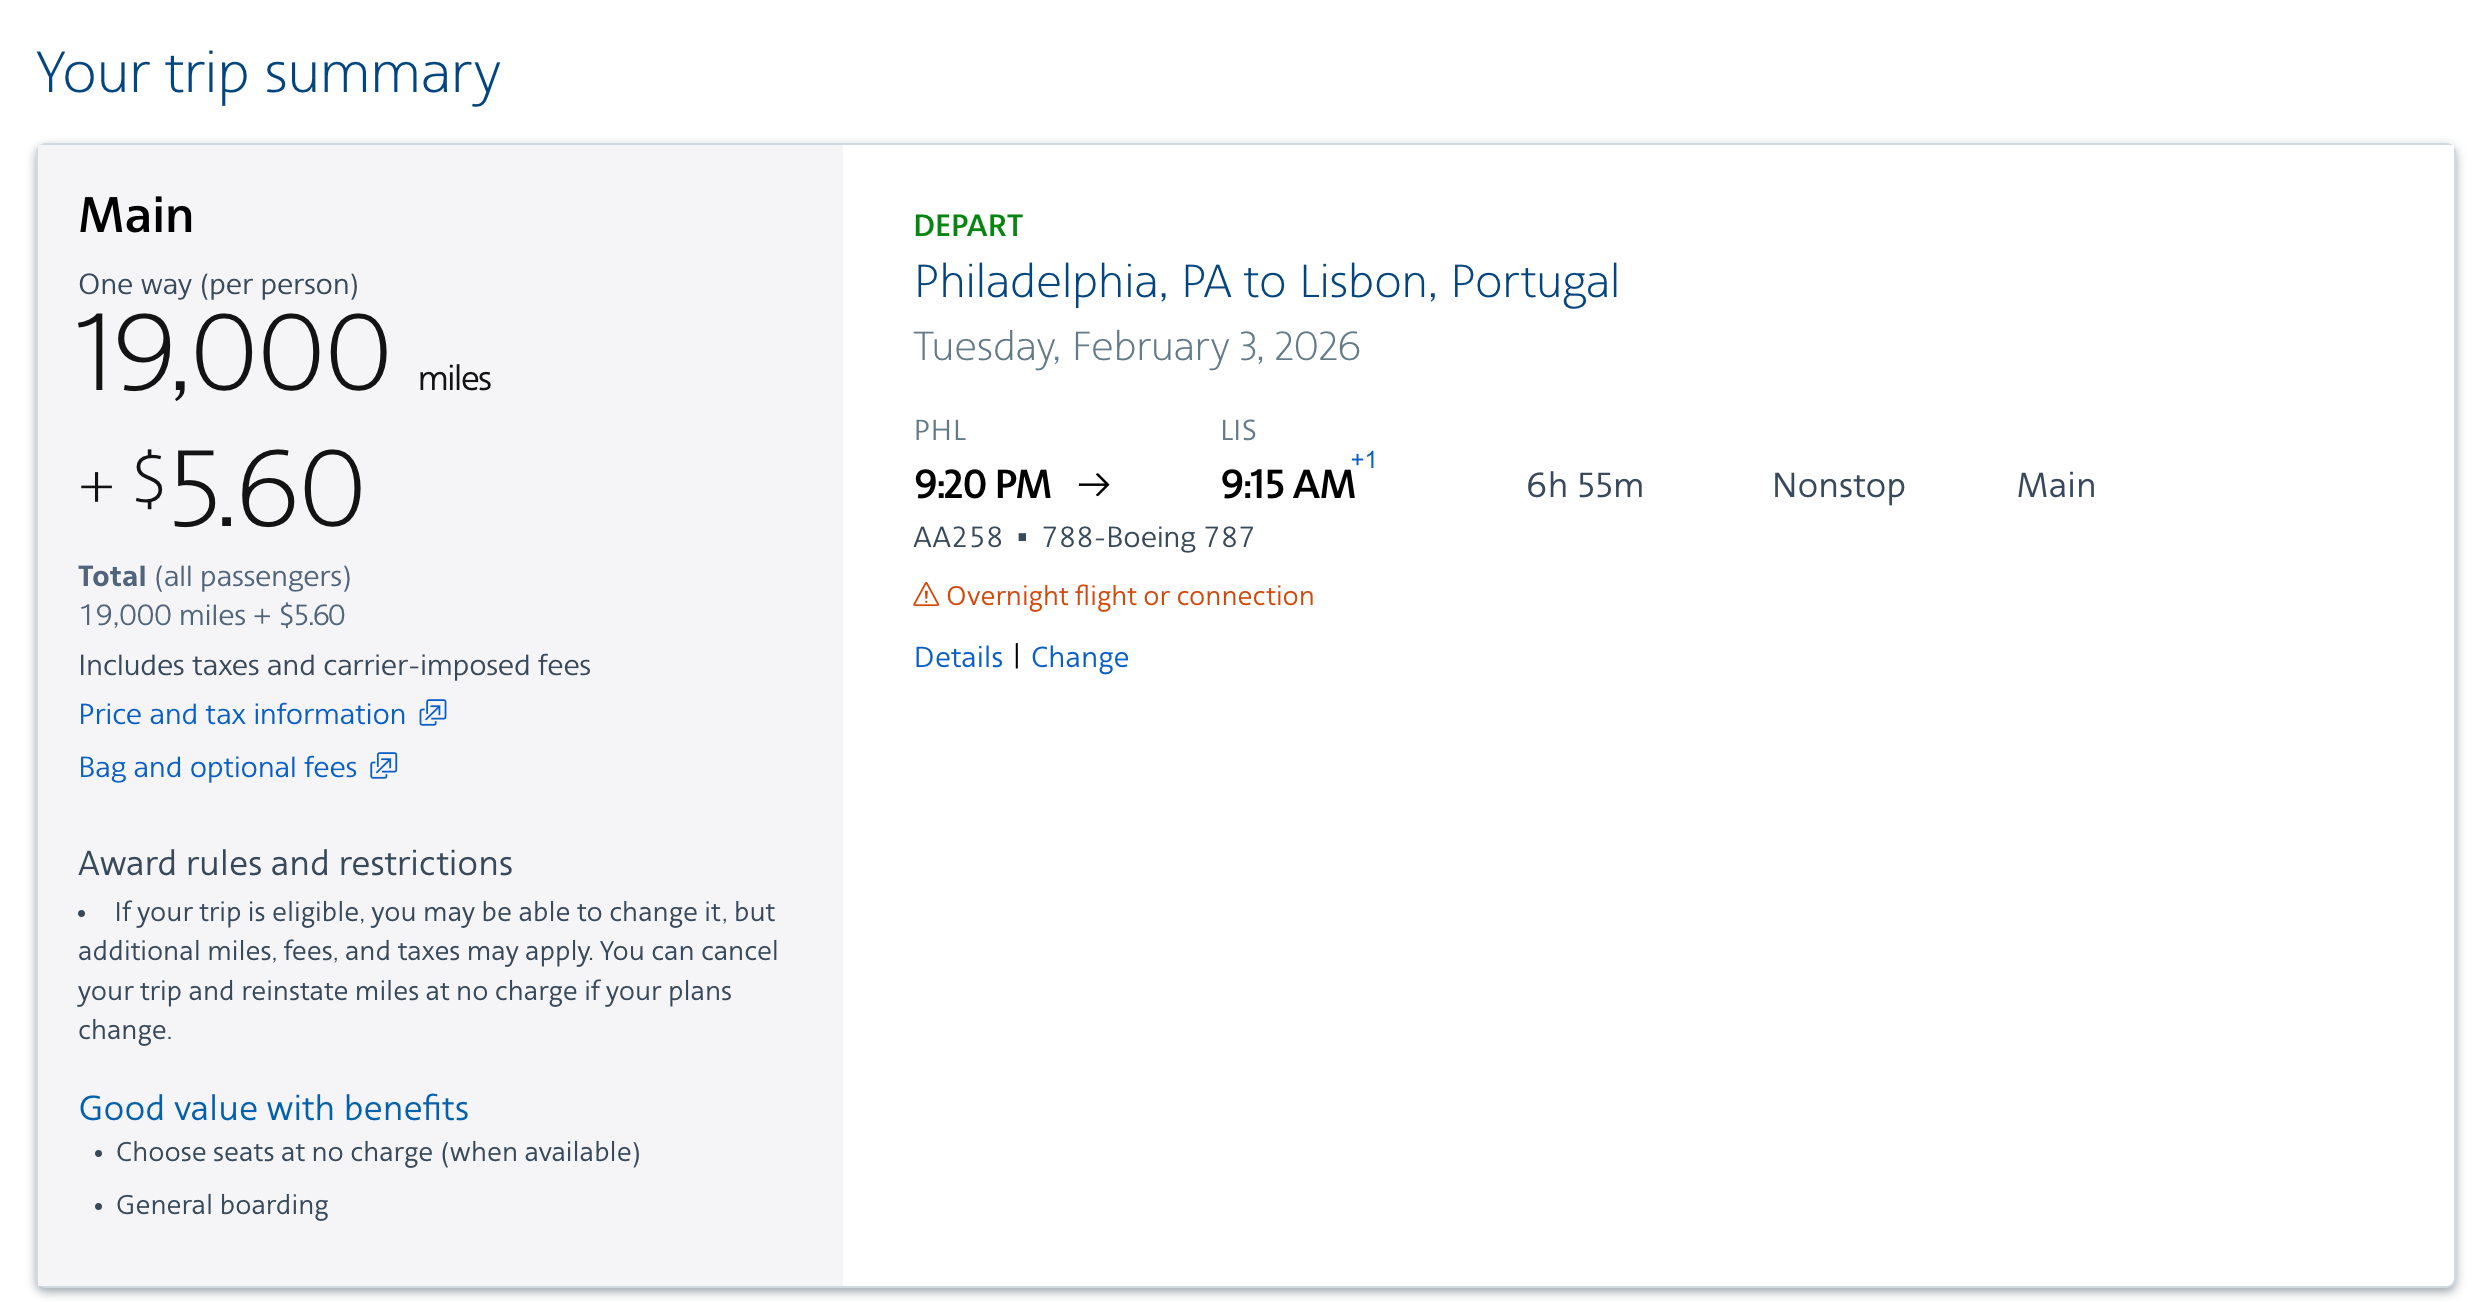This screenshot has height=1302, width=2492.
Task: Click the +1 day arrival indicator
Action: (1364, 460)
